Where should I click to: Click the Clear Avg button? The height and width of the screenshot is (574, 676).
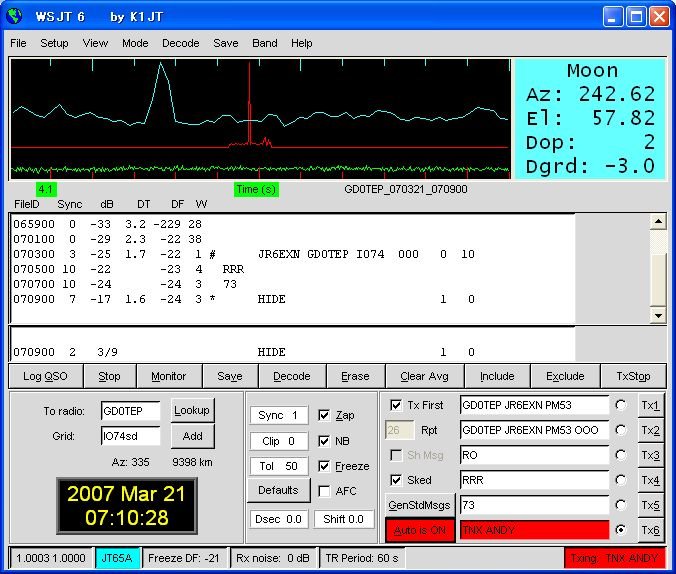426,376
